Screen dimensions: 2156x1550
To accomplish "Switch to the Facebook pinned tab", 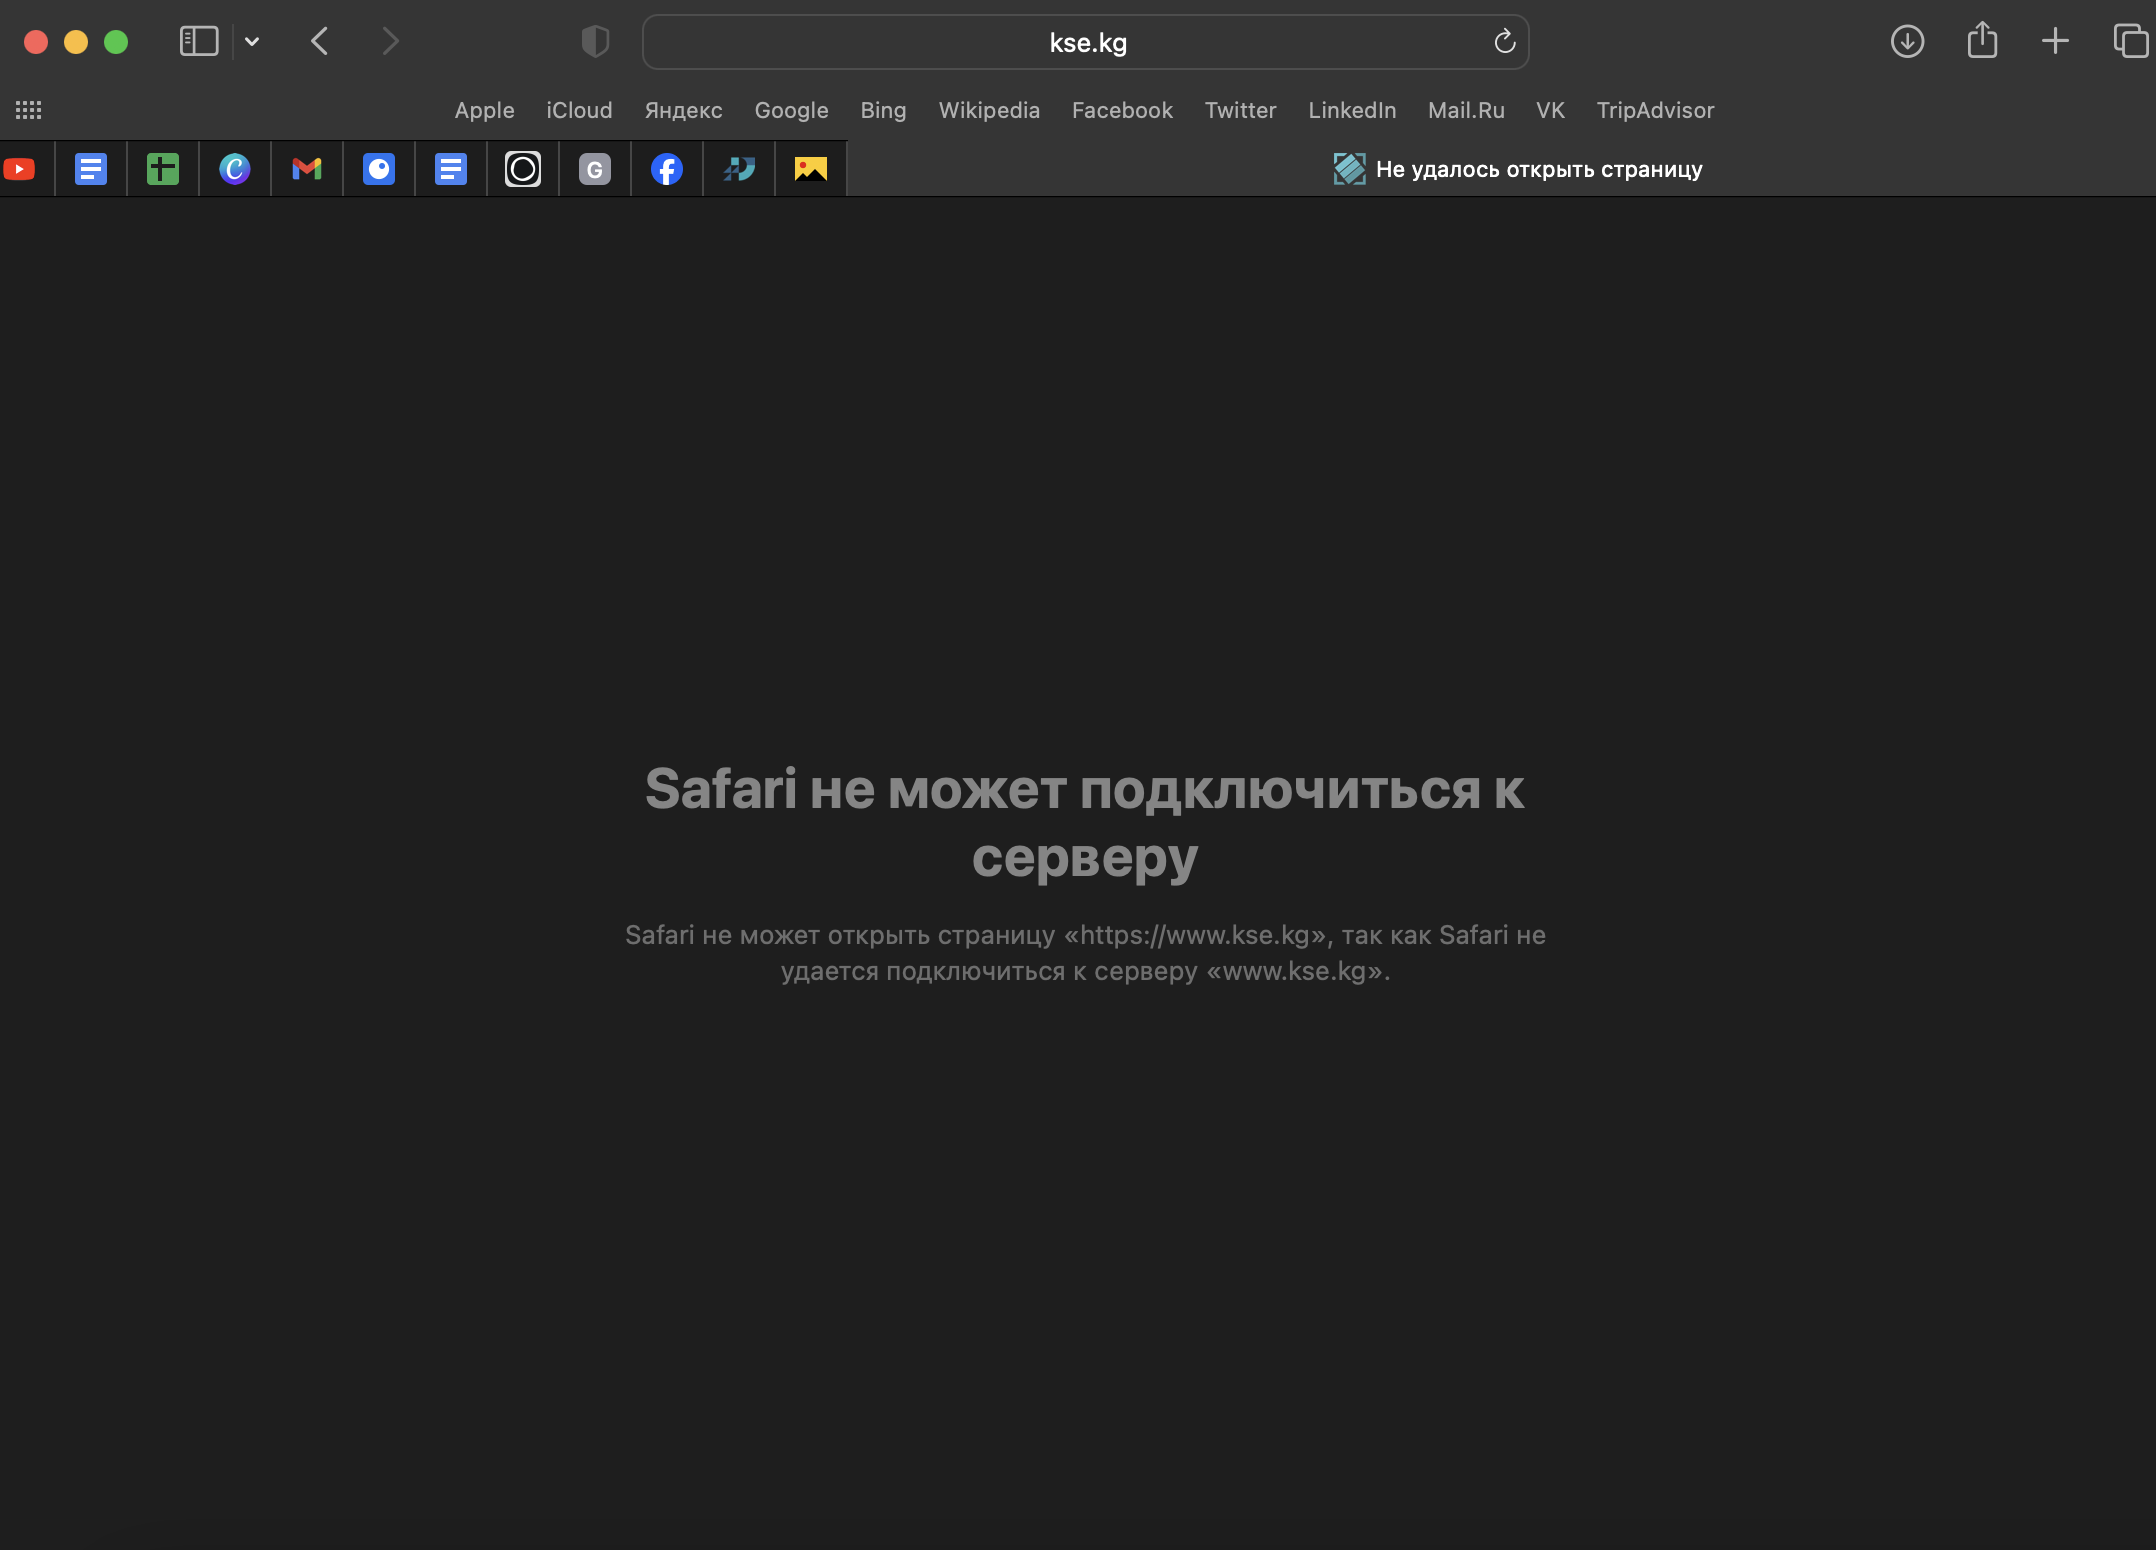I will pos(667,169).
